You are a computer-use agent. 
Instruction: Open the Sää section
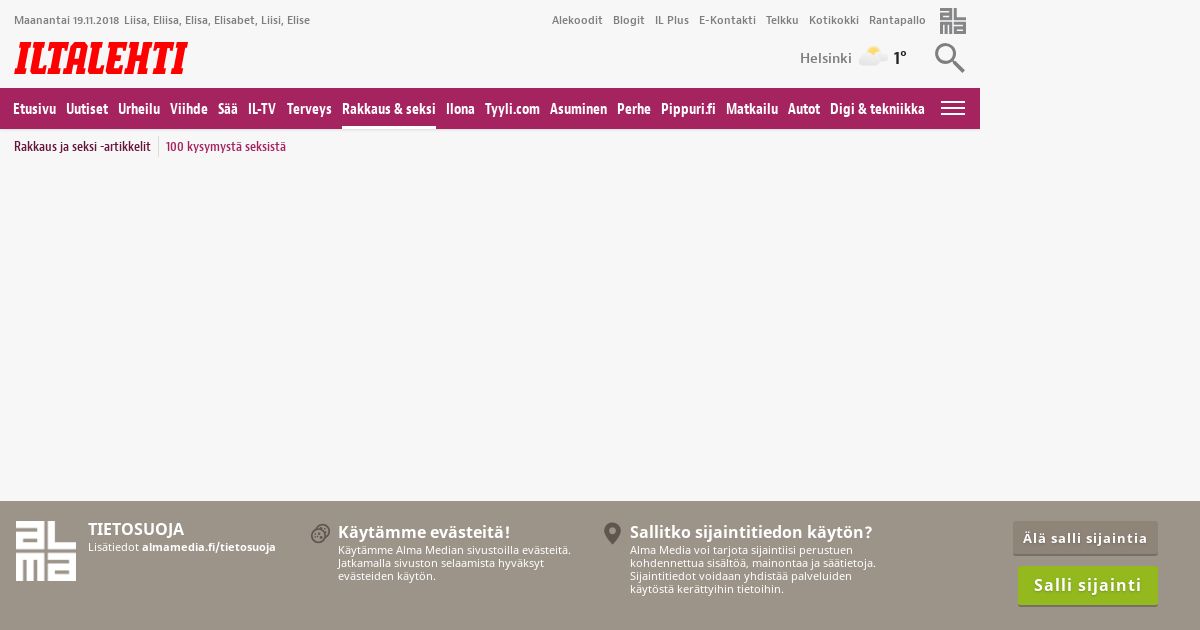[x=228, y=109]
